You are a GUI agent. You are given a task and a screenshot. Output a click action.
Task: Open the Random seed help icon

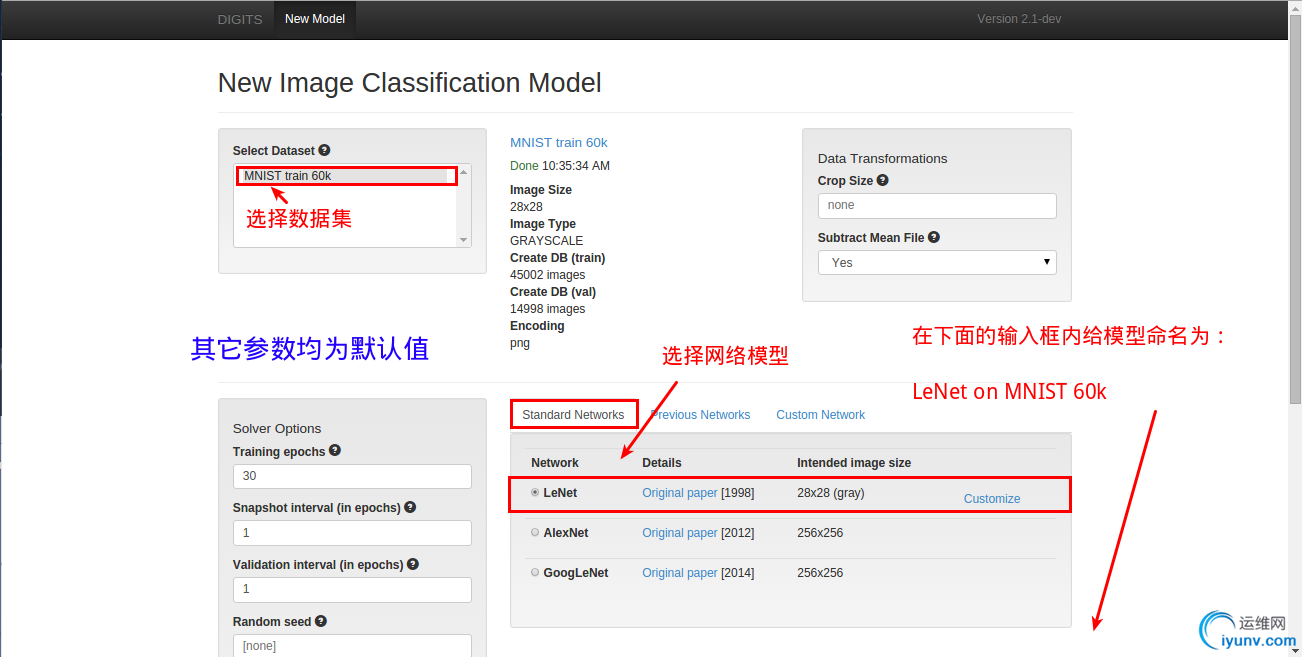pos(321,621)
